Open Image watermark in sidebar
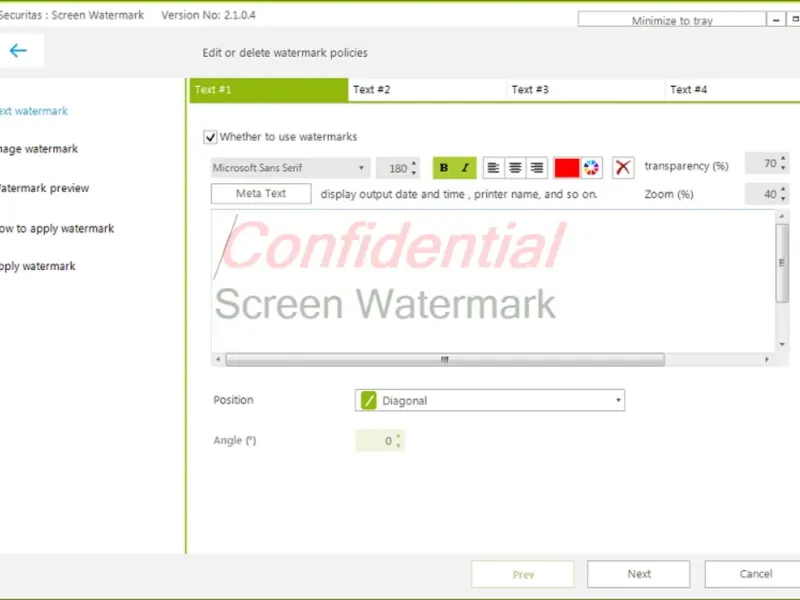800x600 pixels. tap(39, 149)
